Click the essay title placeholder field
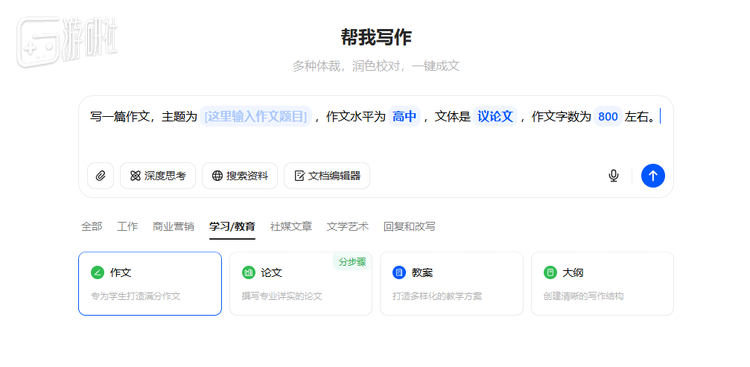The width and height of the screenshot is (750, 367). 255,116
